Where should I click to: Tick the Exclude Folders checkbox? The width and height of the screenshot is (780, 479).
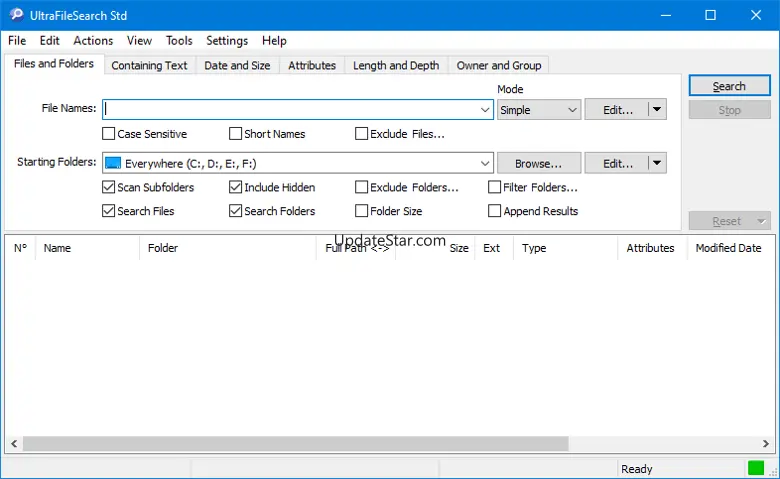tap(362, 187)
